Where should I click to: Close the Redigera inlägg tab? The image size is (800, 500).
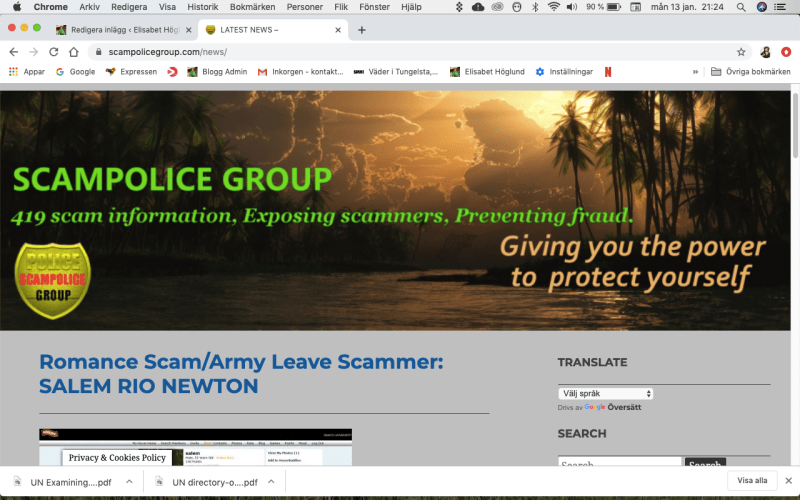(188, 30)
